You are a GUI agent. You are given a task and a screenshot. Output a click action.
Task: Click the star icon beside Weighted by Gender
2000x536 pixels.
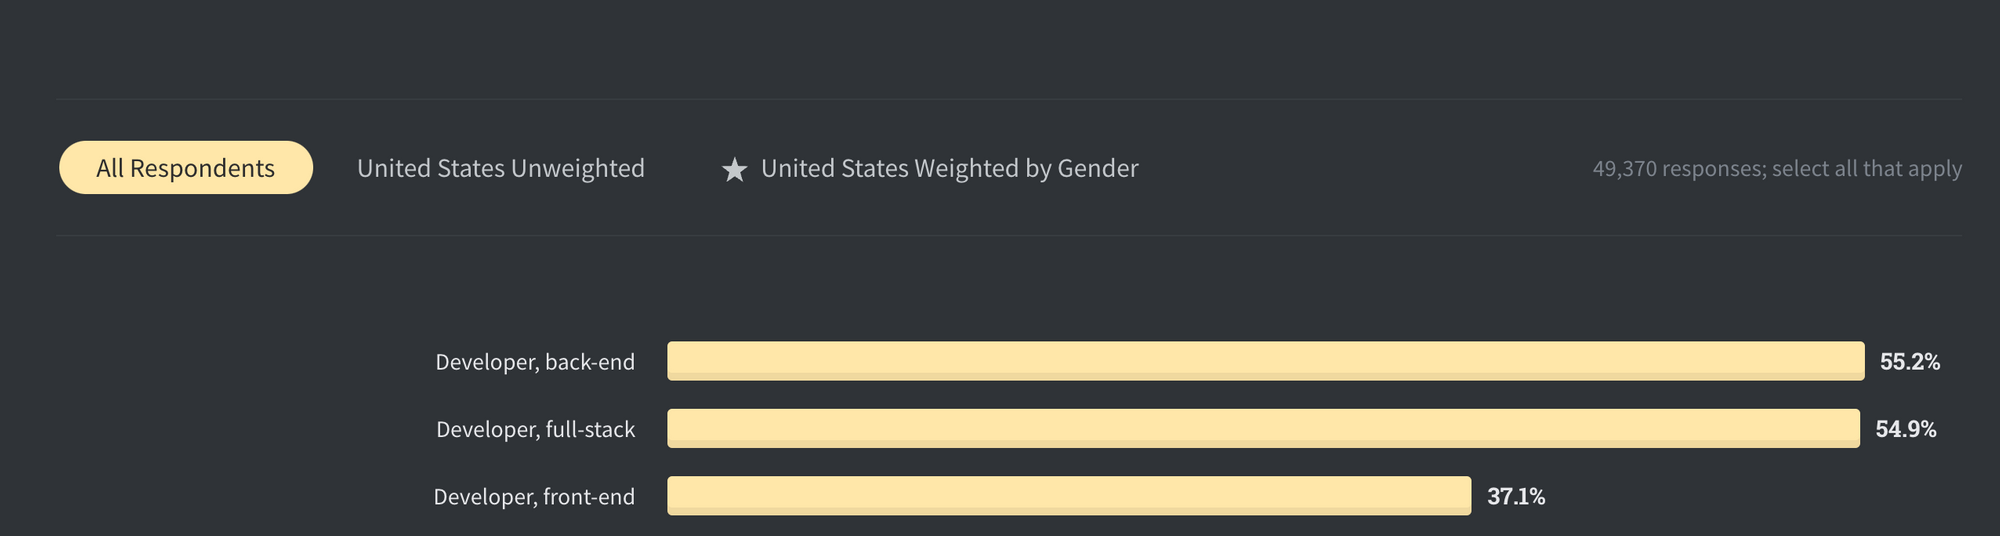pyautogui.click(x=735, y=170)
